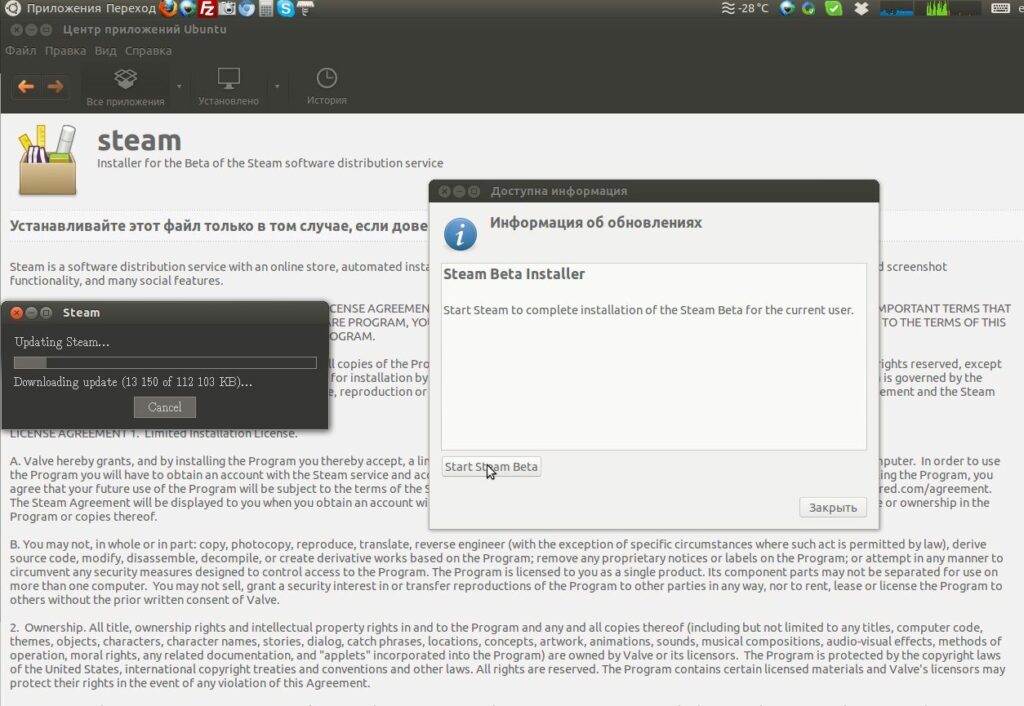Screen dimensions: 1024x706
Task: Click the '2. Ownership' license paragraph
Action: coord(507,655)
